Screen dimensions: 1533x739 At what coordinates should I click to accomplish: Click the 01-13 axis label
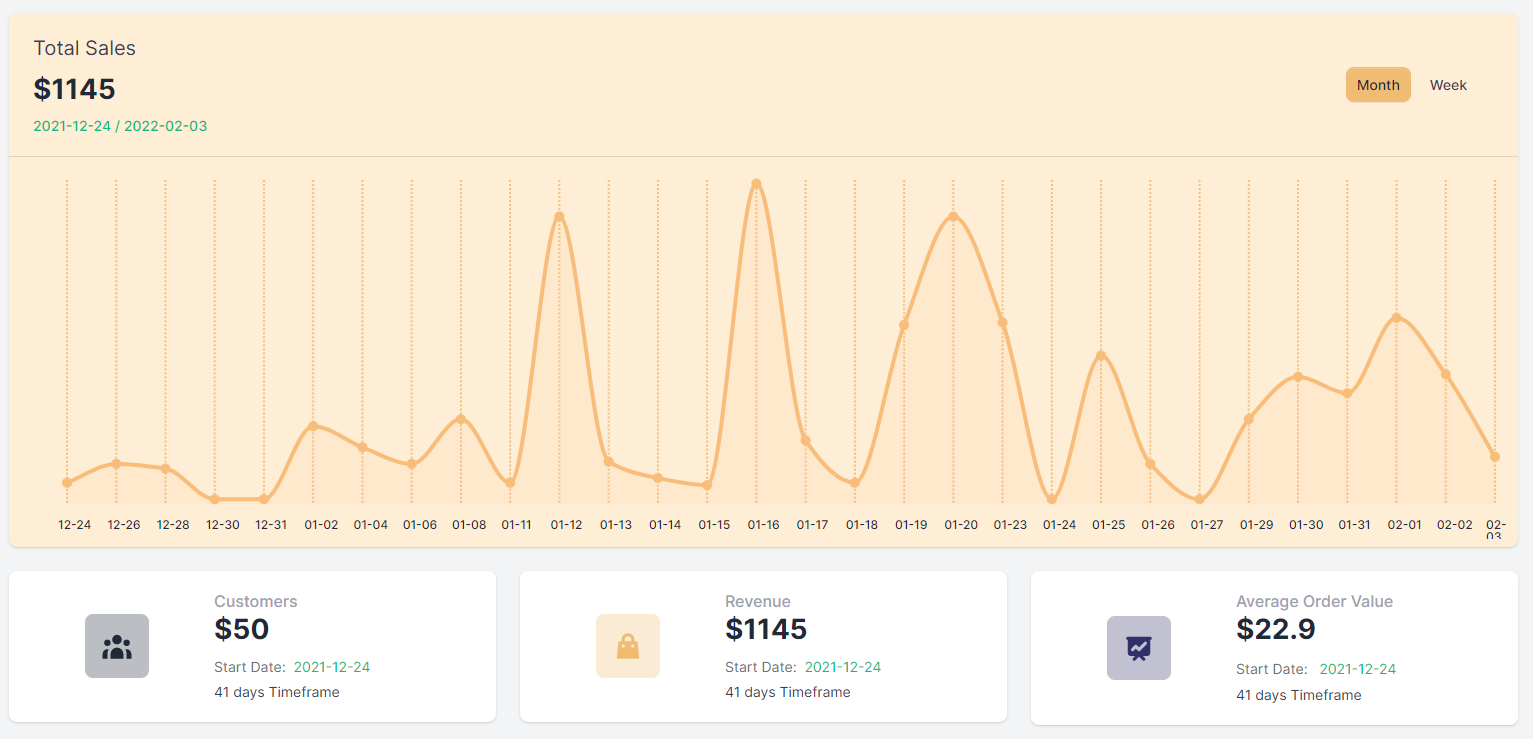[616, 525]
